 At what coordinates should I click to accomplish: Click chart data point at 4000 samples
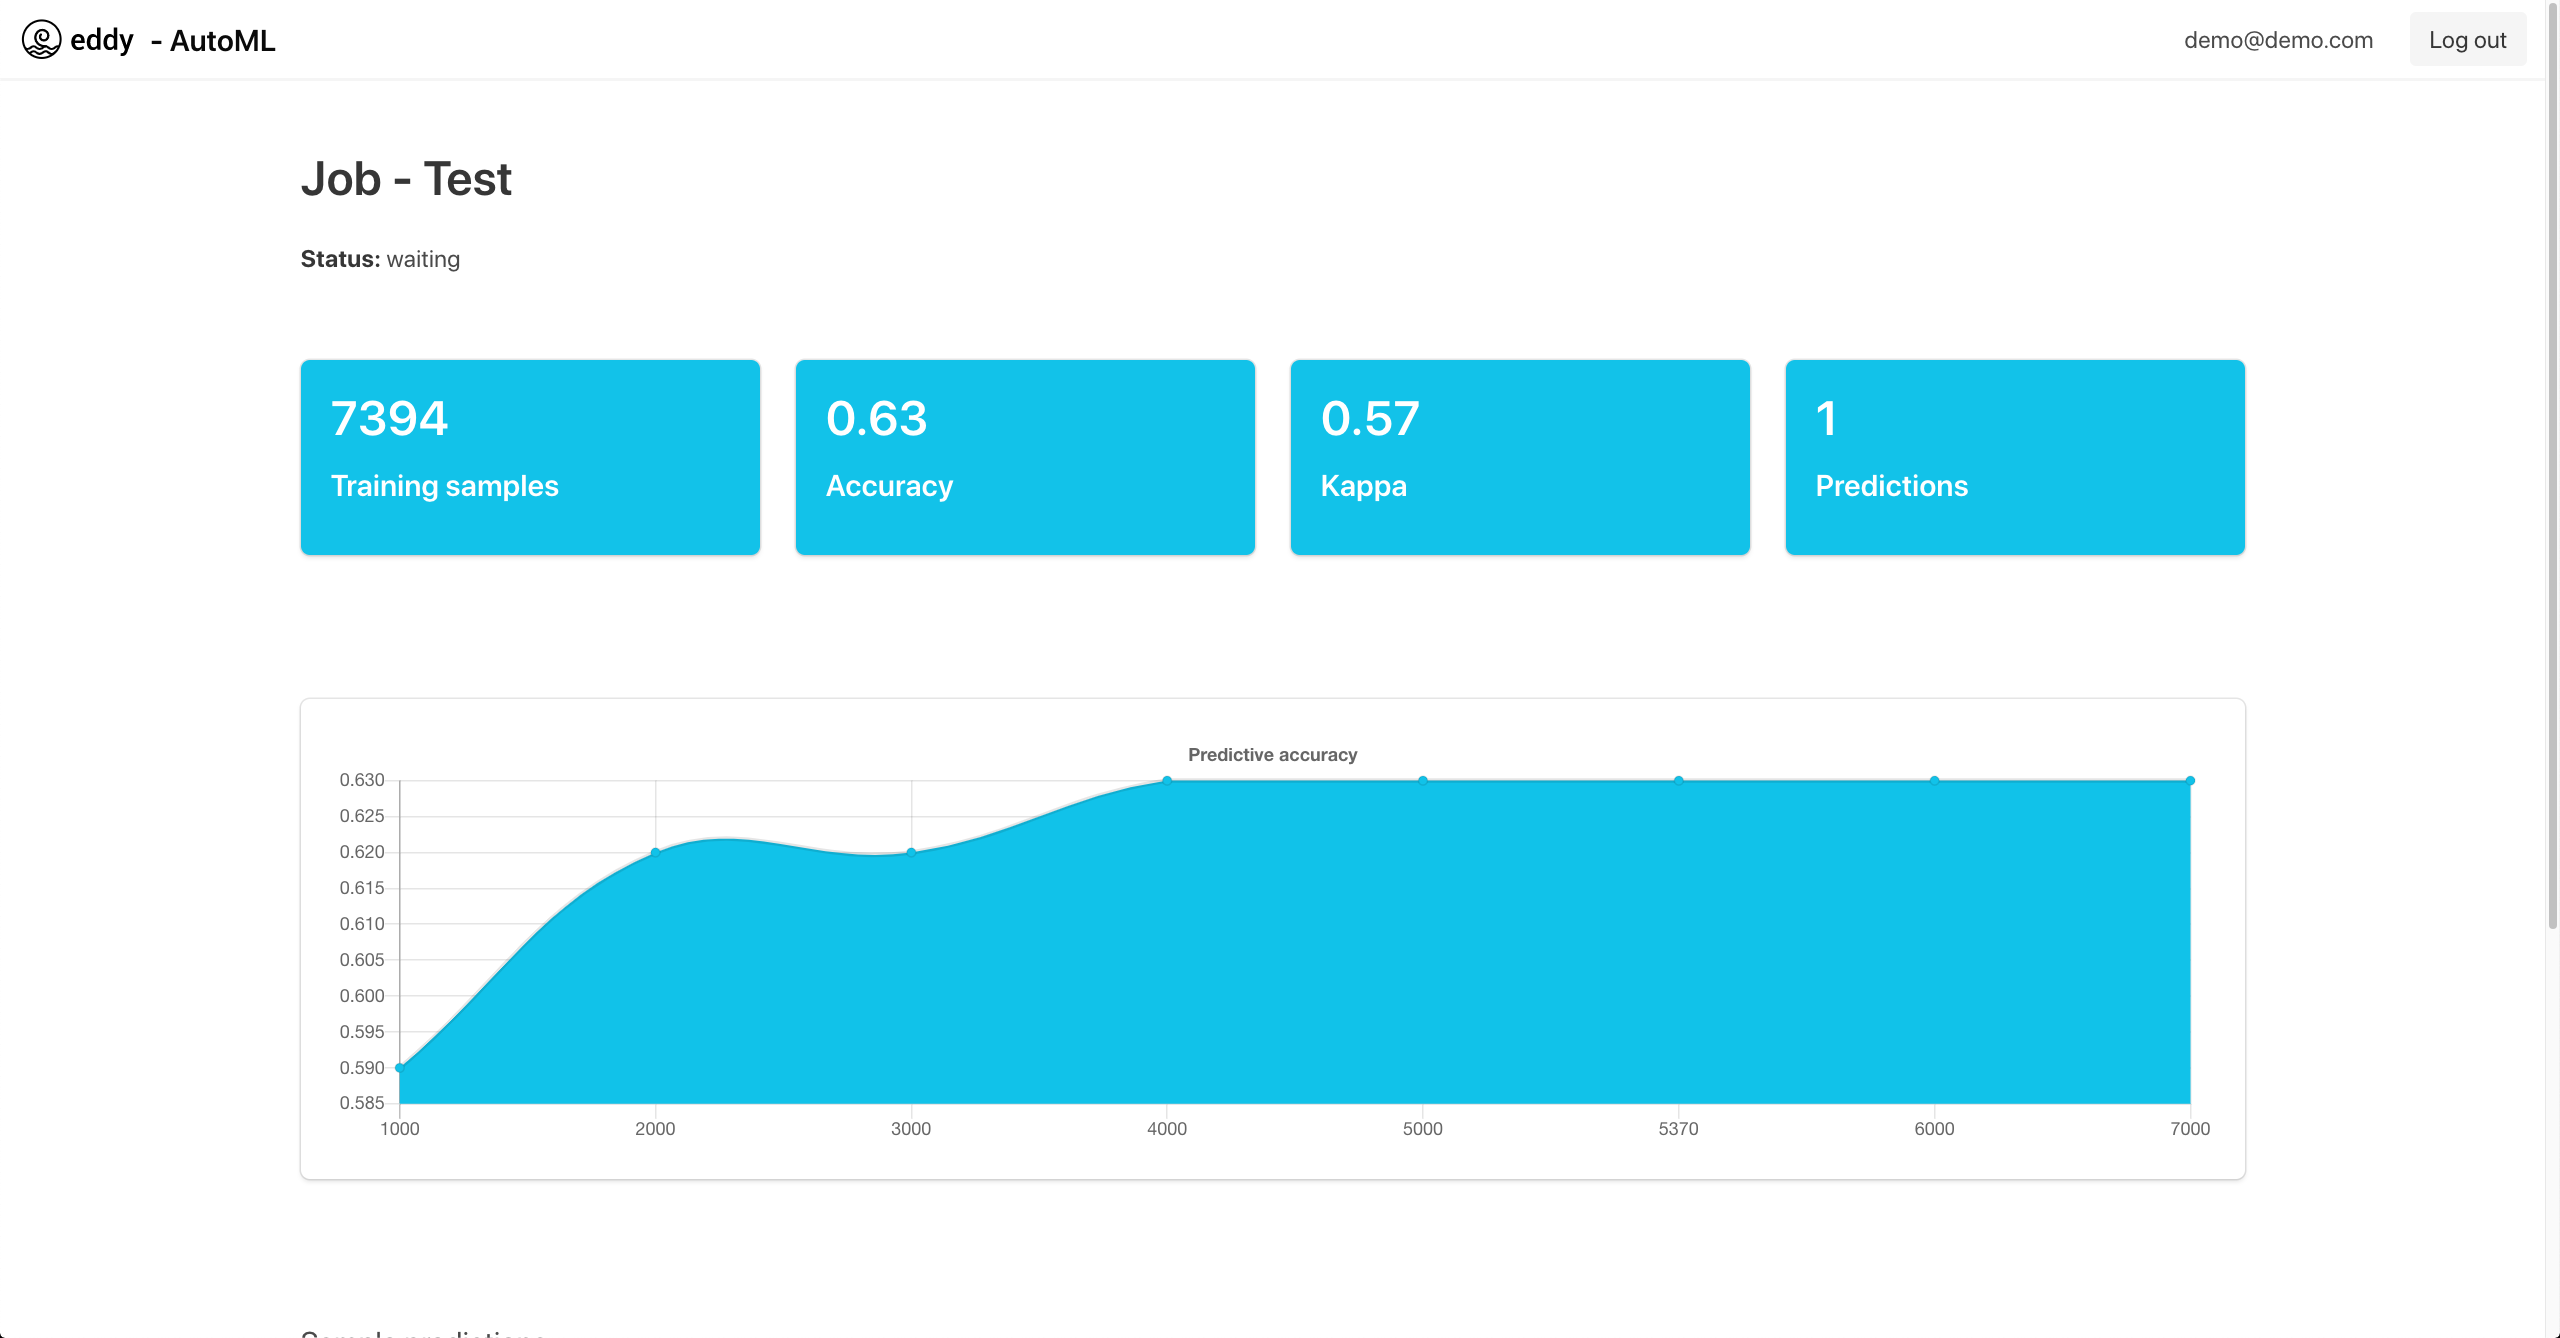tap(1167, 781)
